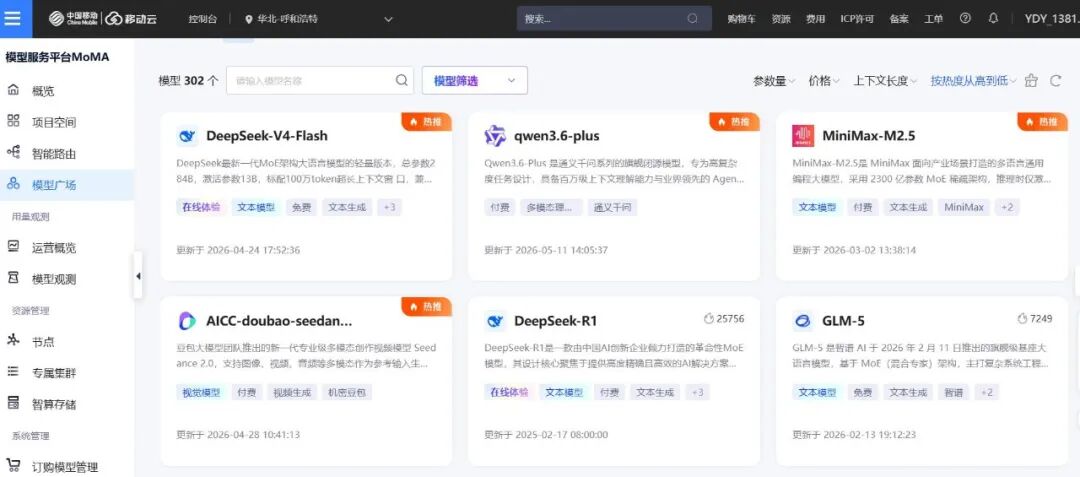Viewport: 1080px width, 477px height.
Task: Open the help question mark icon
Action: tap(965, 19)
